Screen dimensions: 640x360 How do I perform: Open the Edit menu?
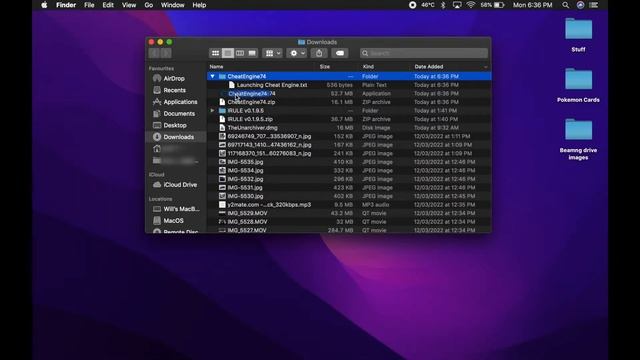click(x=108, y=5)
